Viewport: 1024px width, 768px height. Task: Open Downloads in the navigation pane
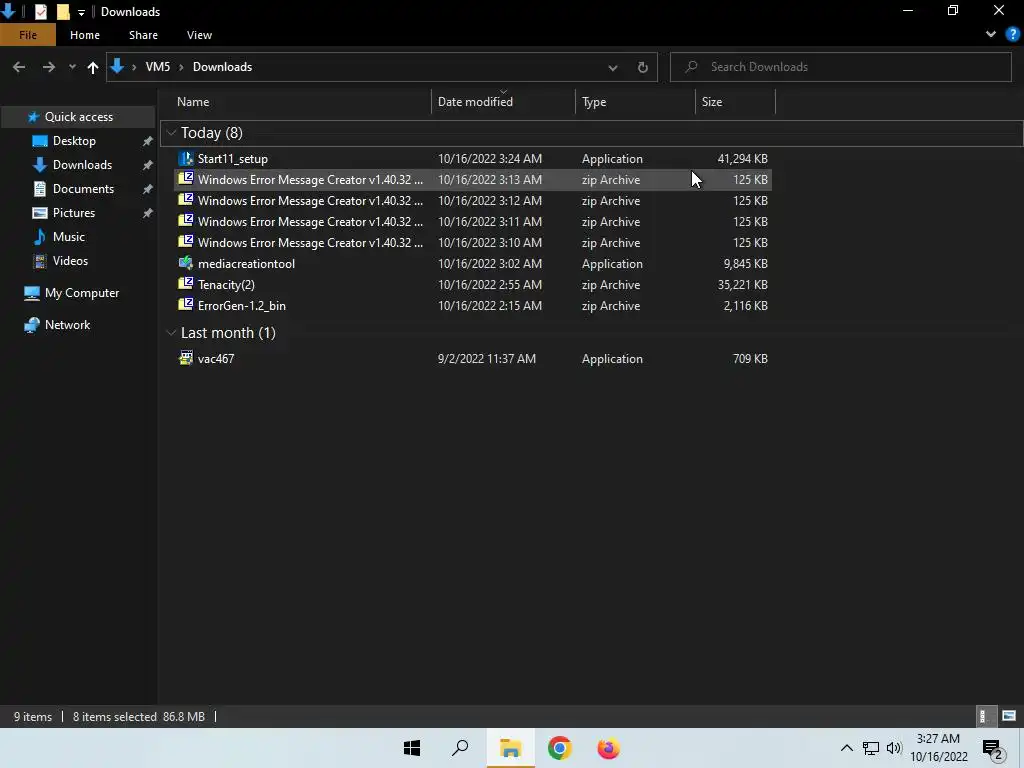[82, 165]
